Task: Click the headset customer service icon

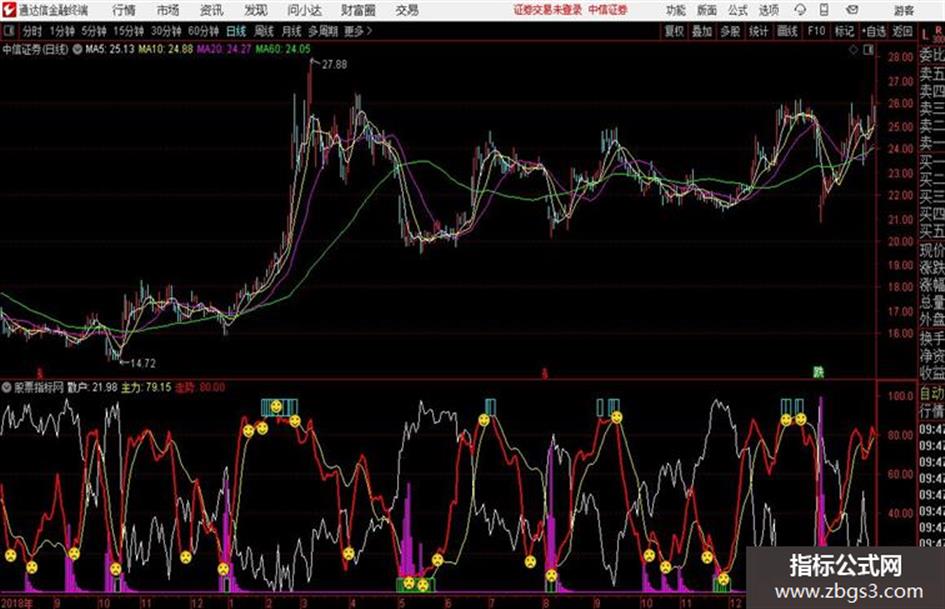Action: pyautogui.click(x=800, y=10)
